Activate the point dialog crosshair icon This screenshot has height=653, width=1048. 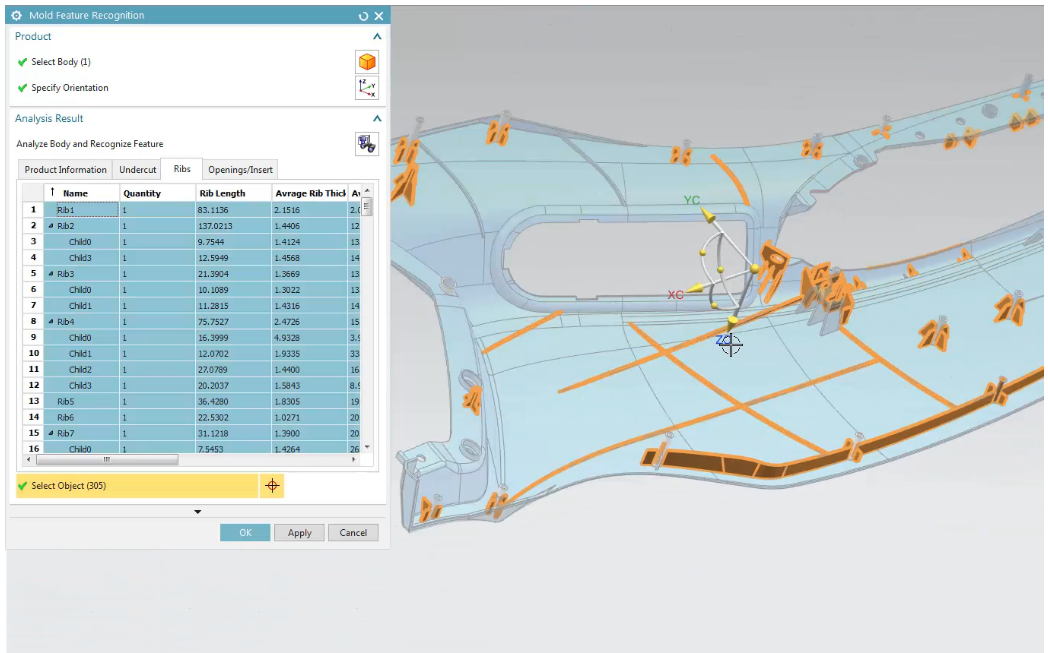point(271,485)
